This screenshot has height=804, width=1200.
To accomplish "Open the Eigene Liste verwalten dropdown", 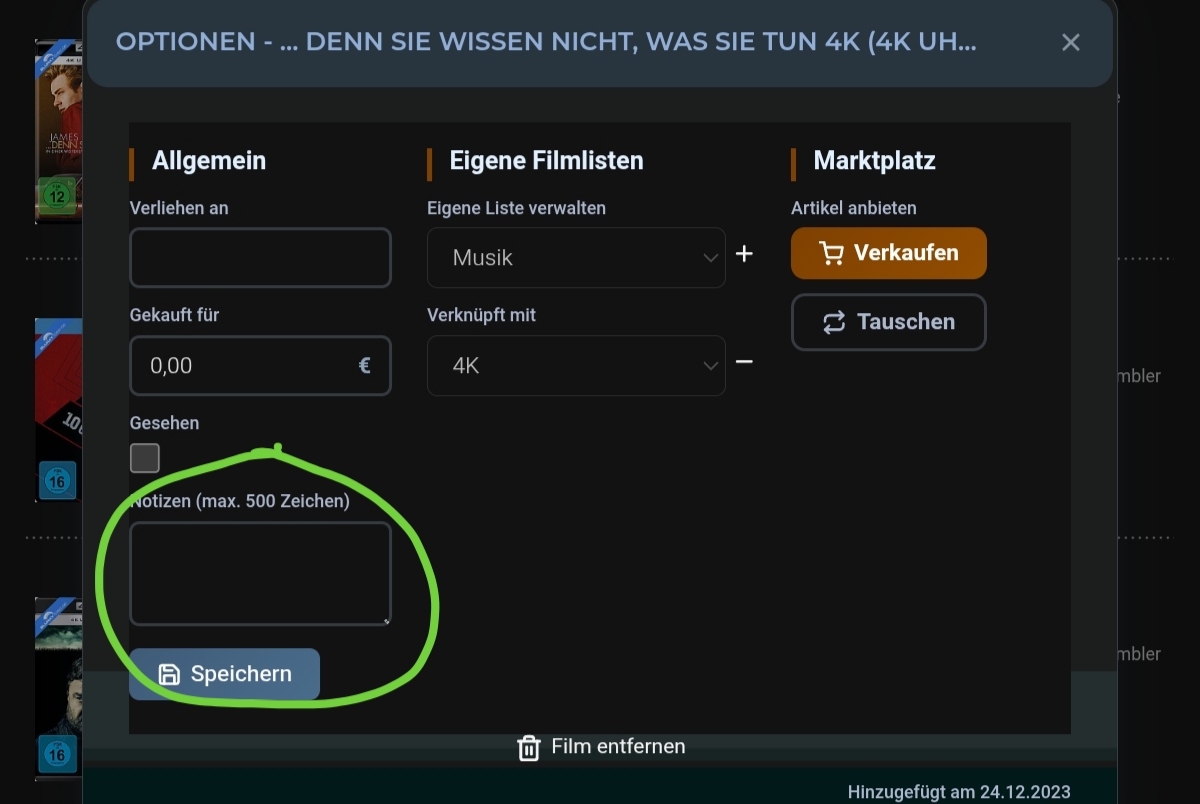I will (x=576, y=257).
